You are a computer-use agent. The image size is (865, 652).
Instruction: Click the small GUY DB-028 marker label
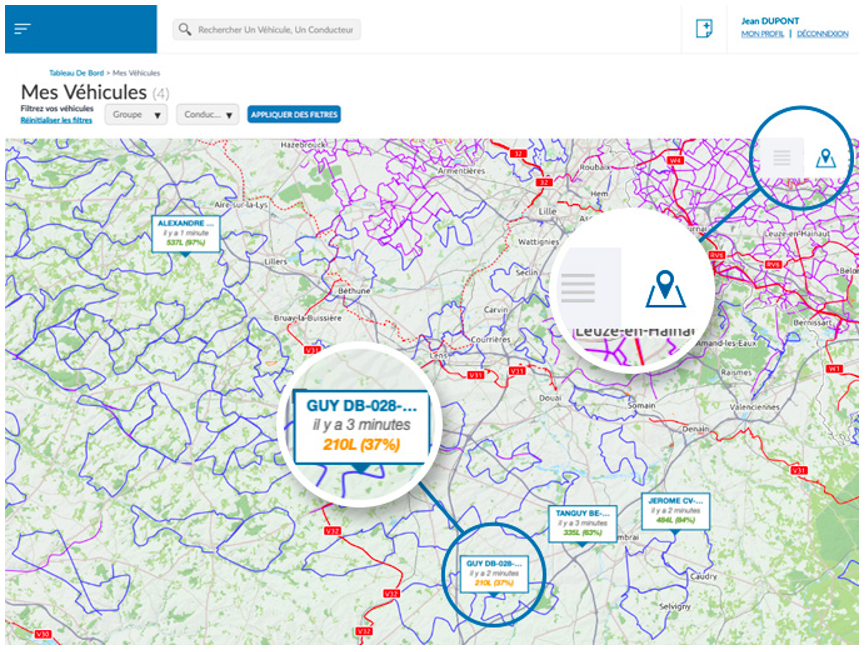pos(494,573)
